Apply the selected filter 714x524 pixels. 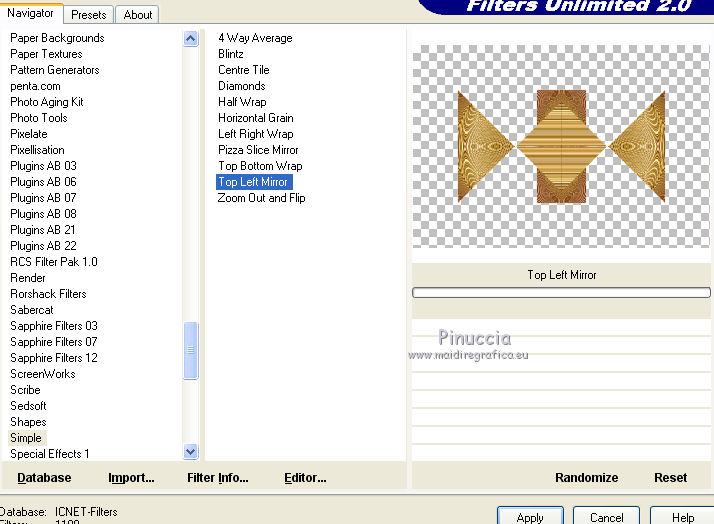(x=530, y=517)
